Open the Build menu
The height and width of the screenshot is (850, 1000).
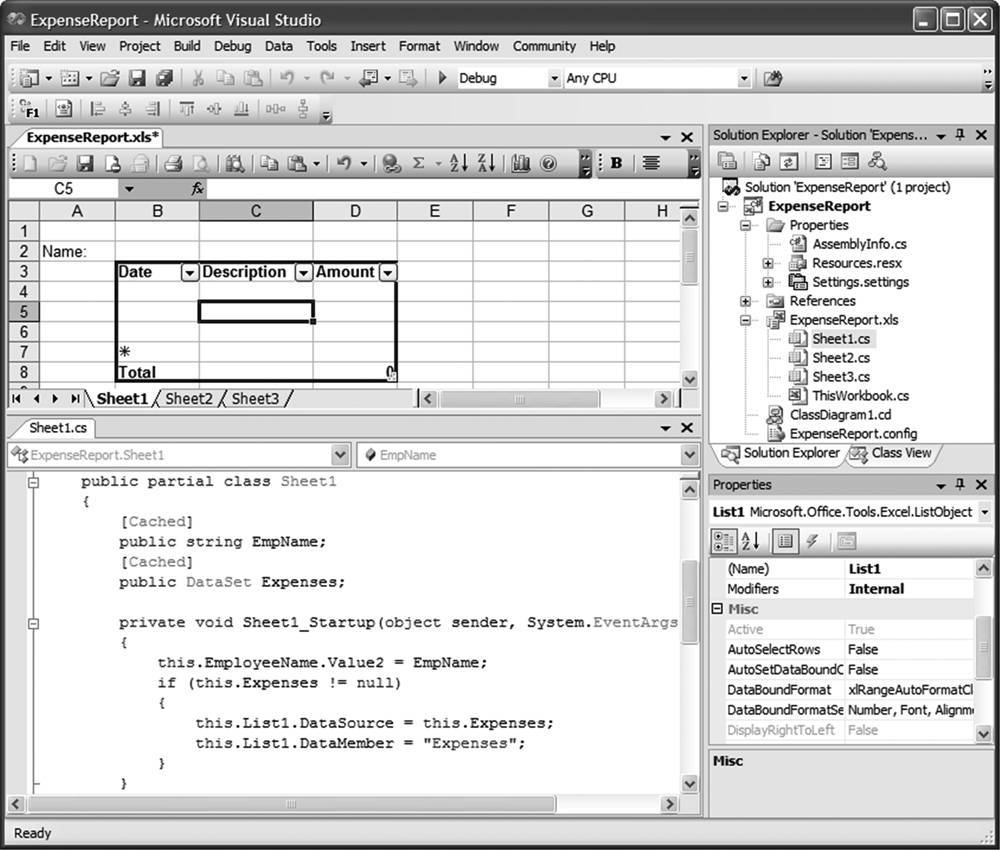pyautogui.click(x=187, y=46)
